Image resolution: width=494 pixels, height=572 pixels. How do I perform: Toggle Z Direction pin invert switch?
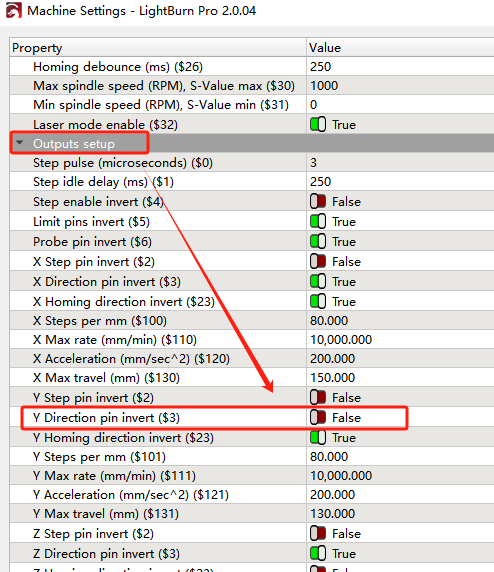pos(318,553)
